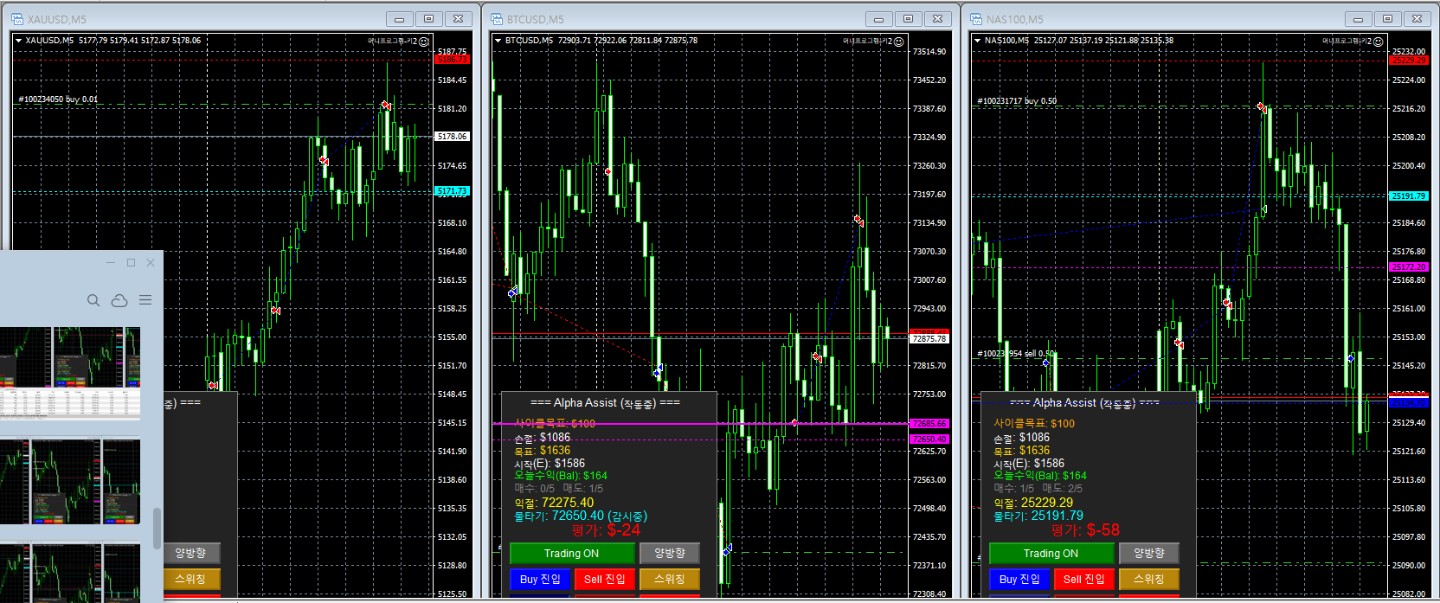Click the NAS100 chart window icon
This screenshot has width=1440, height=603.
976,19
